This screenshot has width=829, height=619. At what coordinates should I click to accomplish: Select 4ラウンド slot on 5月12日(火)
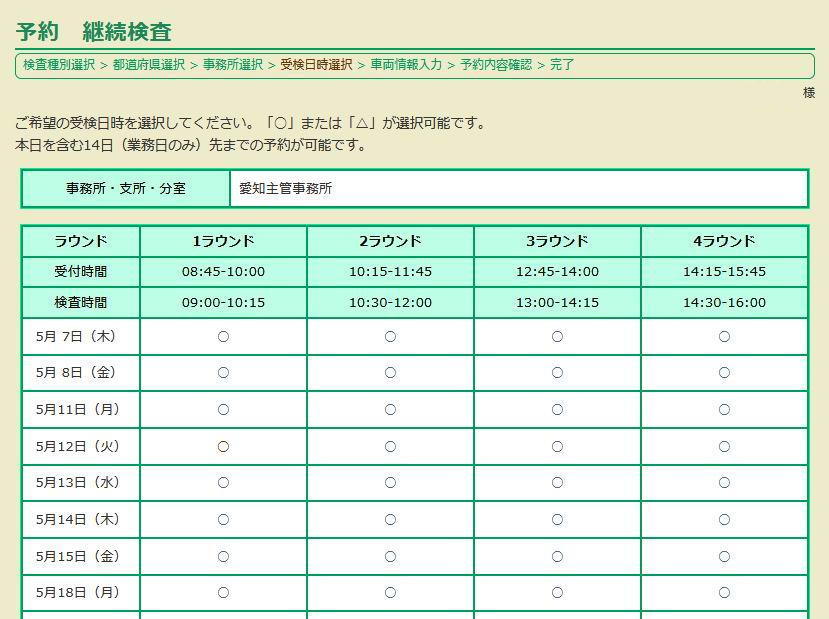[724, 447]
